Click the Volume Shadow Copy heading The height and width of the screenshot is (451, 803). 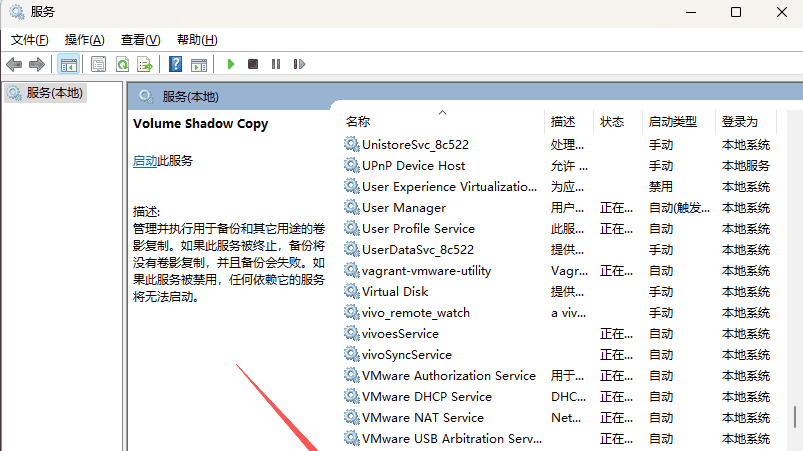200,124
